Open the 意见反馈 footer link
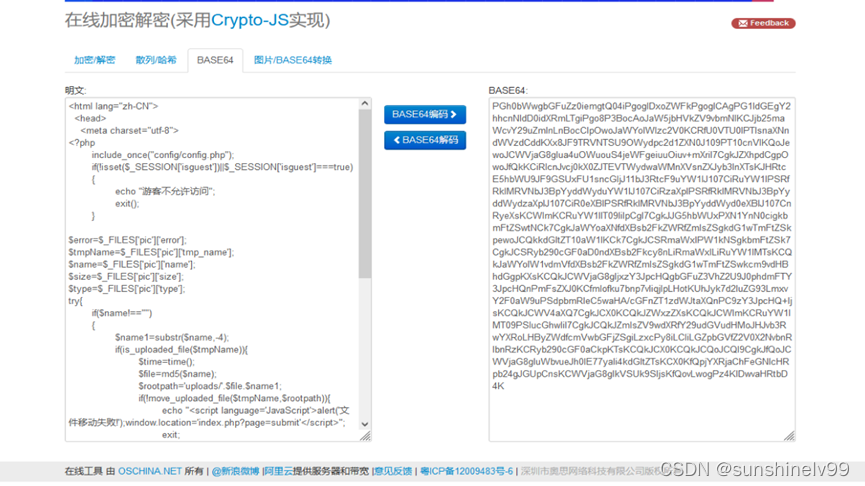The image size is (865, 486). tap(393, 471)
